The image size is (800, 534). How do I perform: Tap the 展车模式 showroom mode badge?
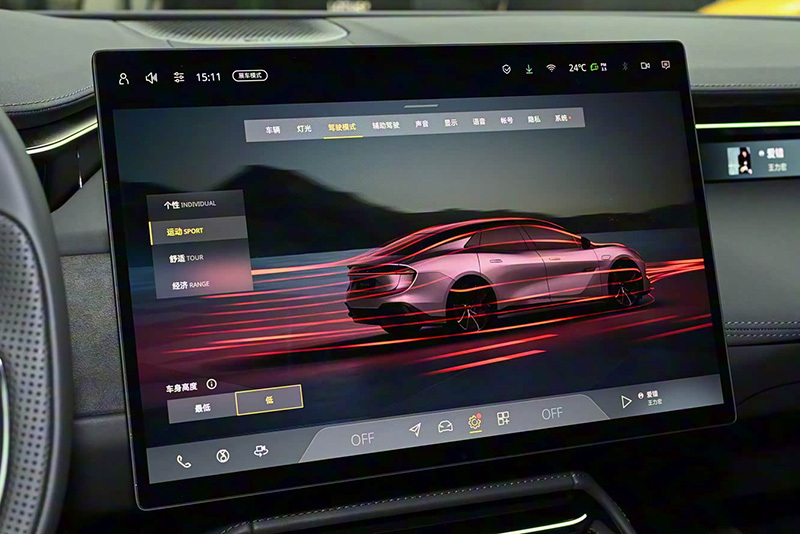(x=250, y=75)
